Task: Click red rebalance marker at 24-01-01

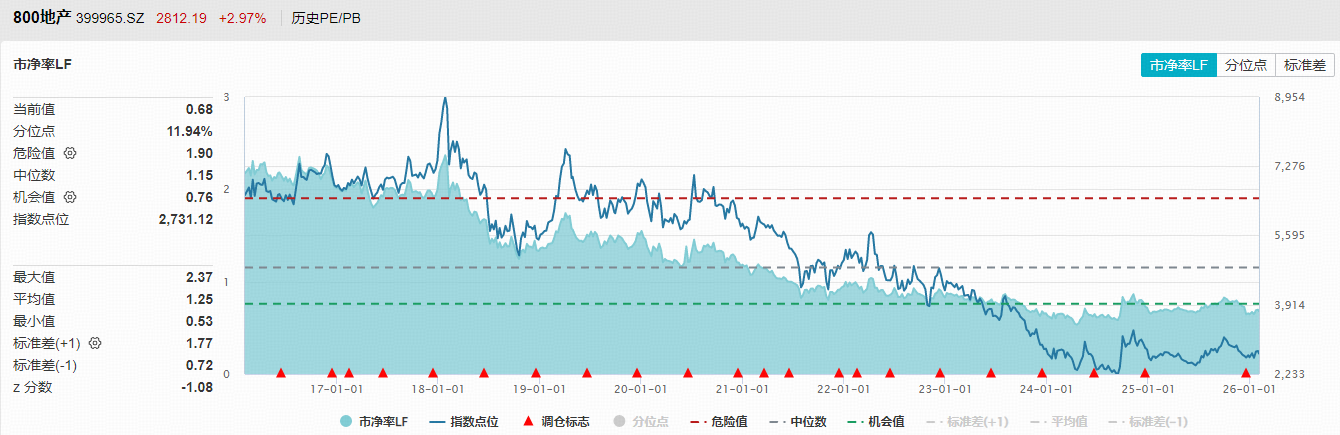Action: click(x=1042, y=373)
